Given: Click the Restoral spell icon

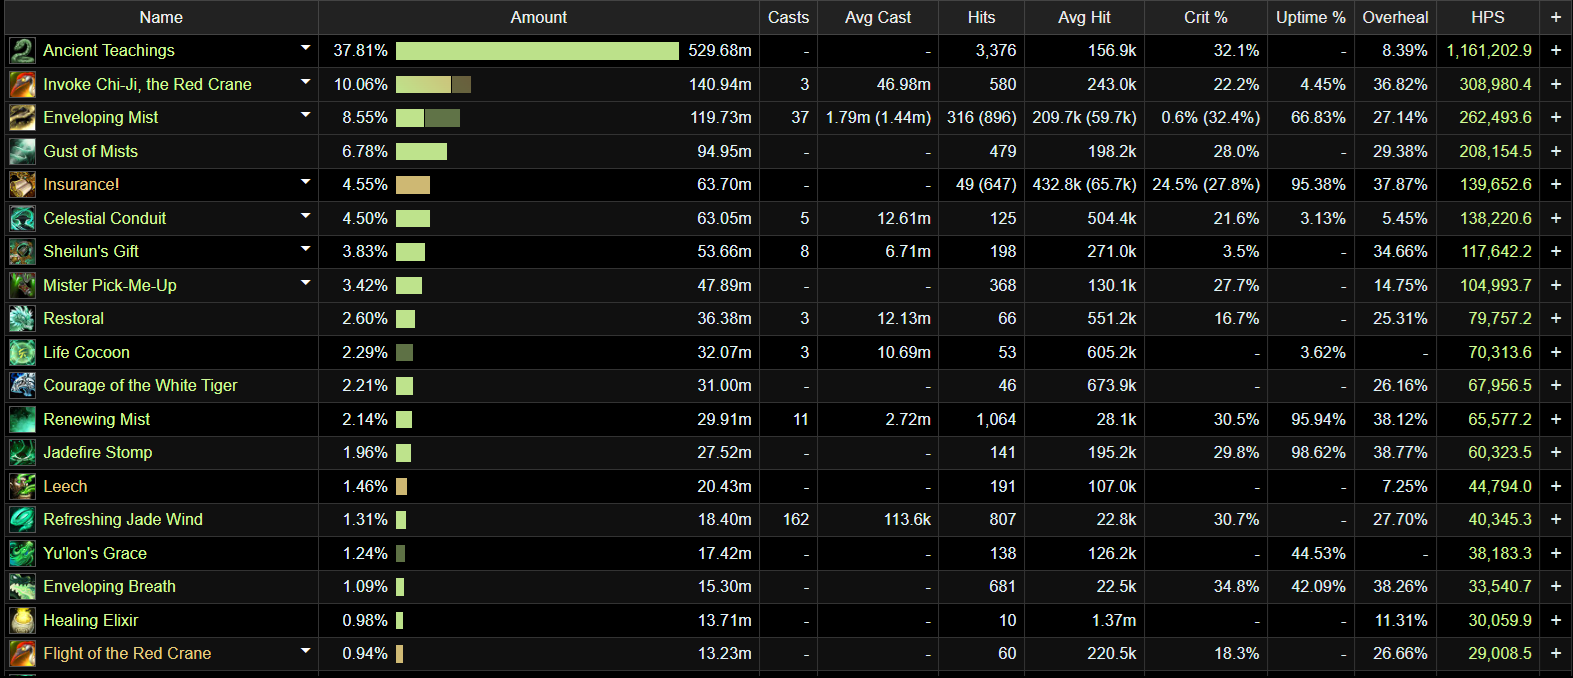Looking at the screenshot, I should click(x=22, y=319).
